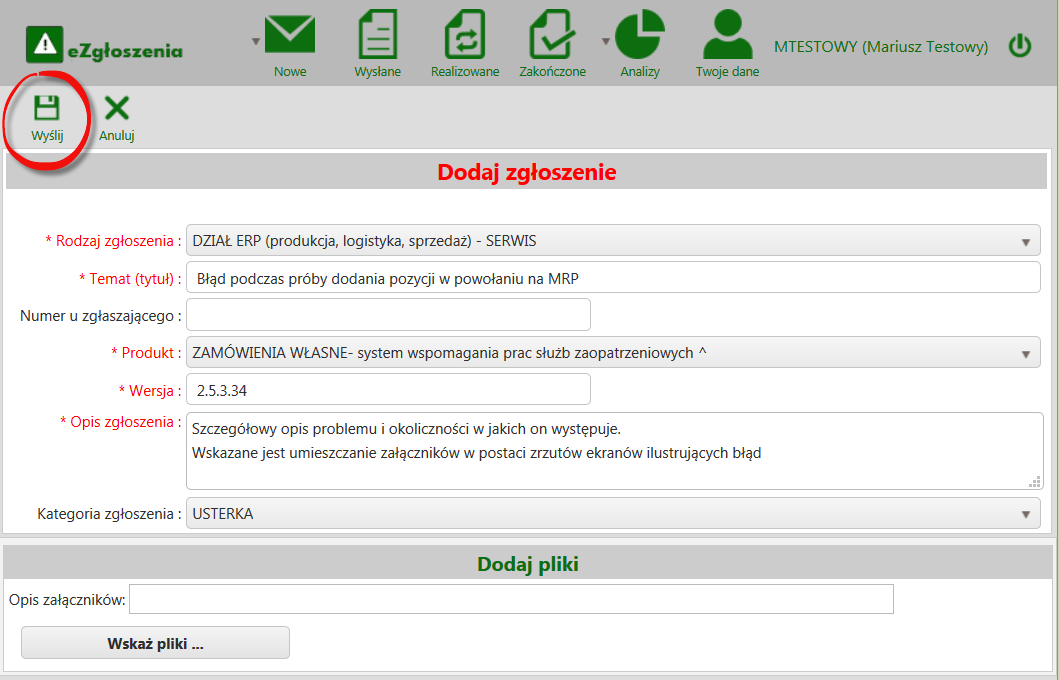Viewport: 1059px width, 680px height.
Task: Open Zakończone completed icon
Action: coord(552,34)
